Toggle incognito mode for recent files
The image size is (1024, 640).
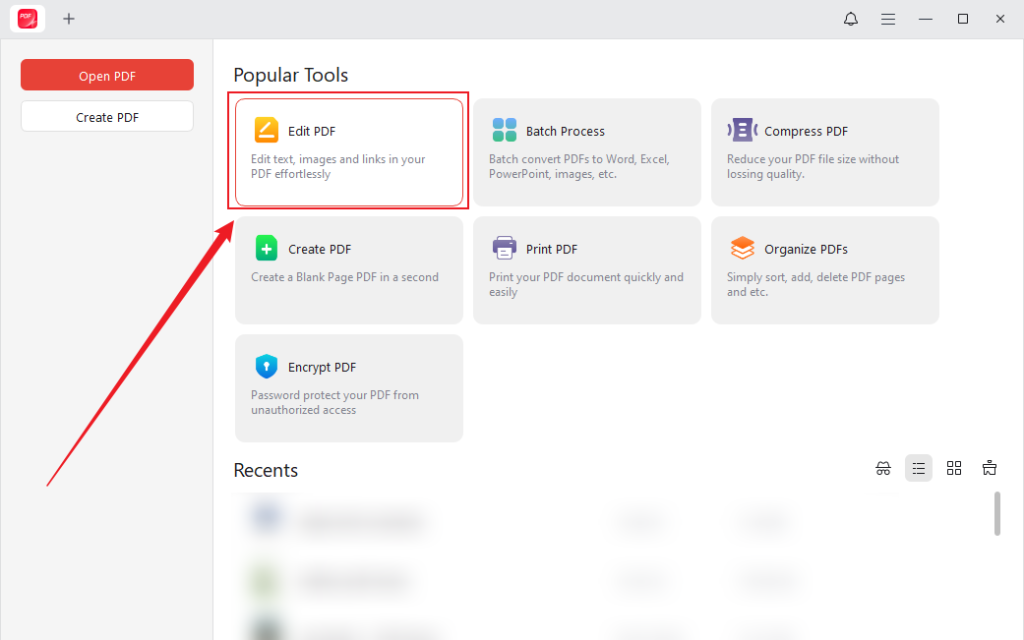click(x=883, y=468)
